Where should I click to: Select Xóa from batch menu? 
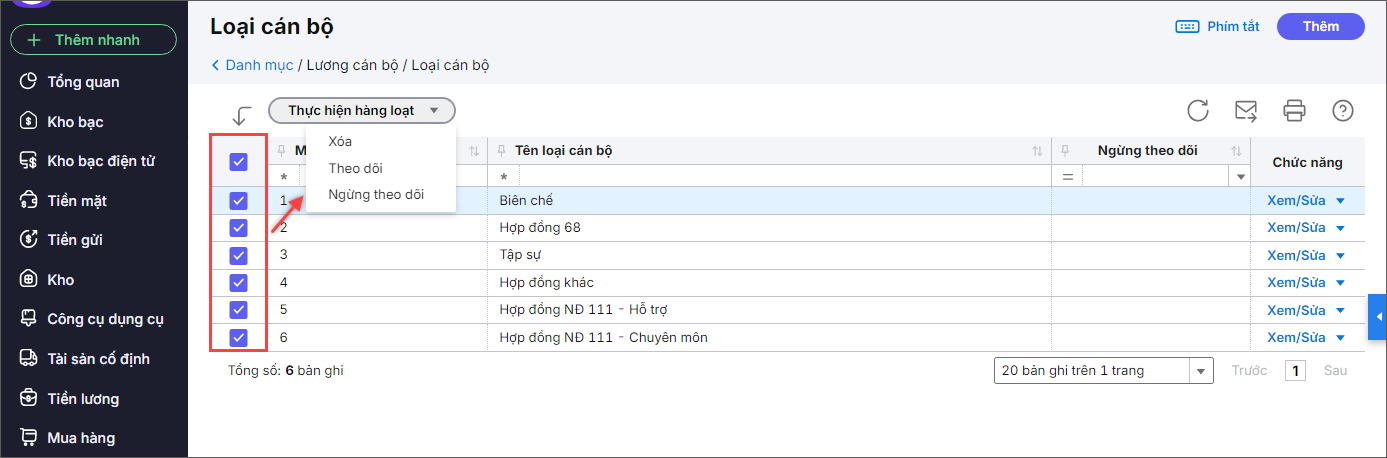340,142
